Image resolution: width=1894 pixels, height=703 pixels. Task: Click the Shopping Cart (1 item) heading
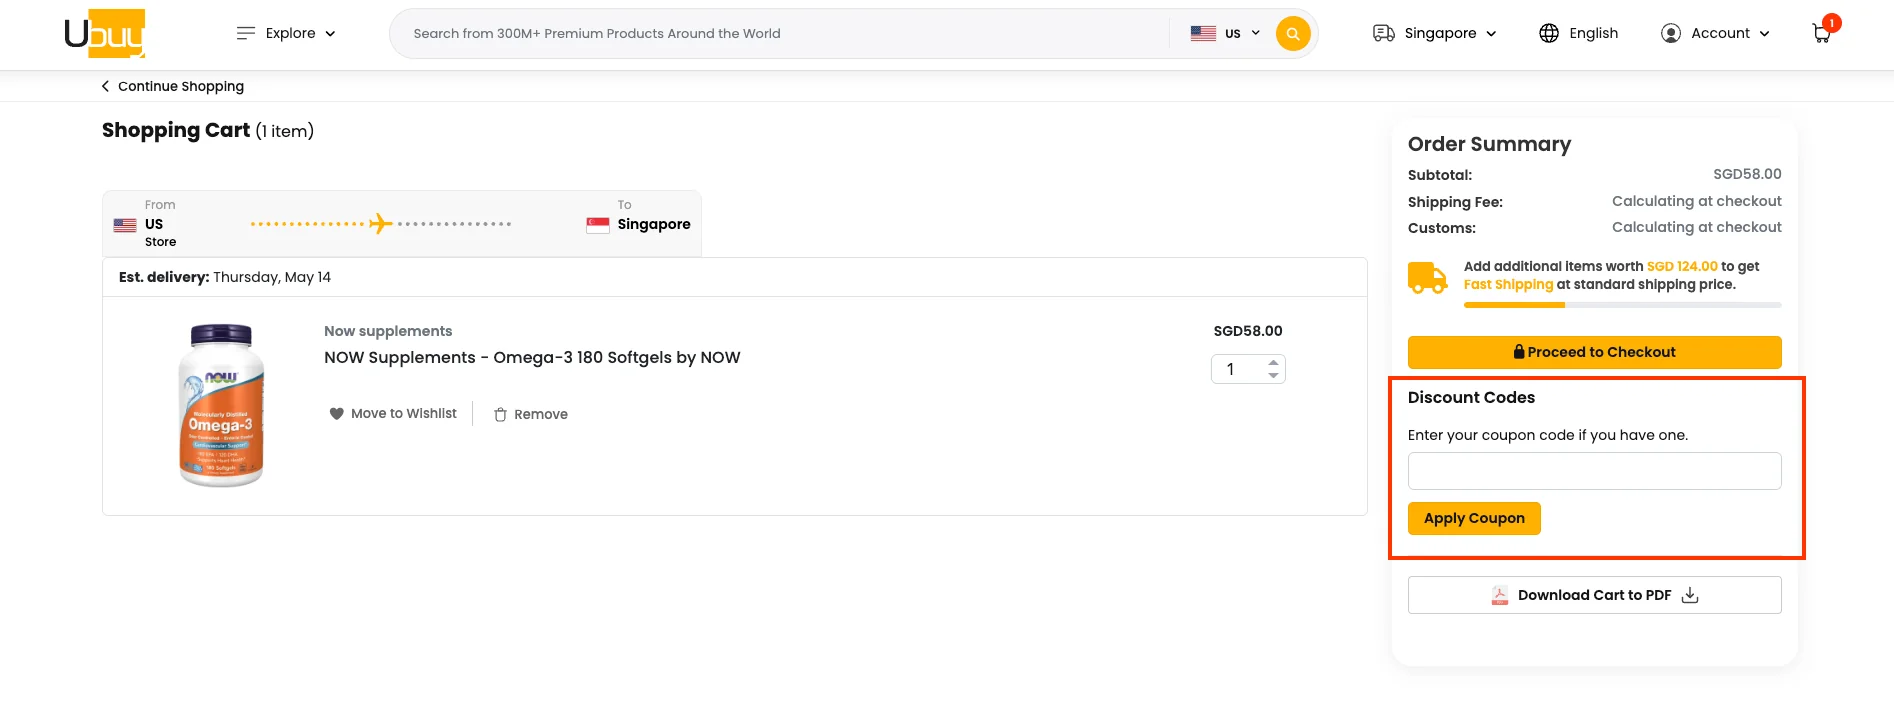pyautogui.click(x=208, y=131)
